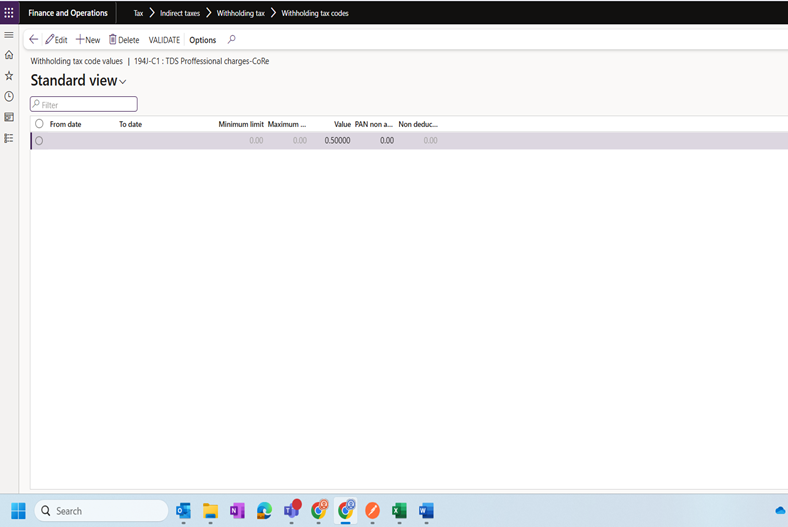This screenshot has height=527, width=788.
Task: Open the Indirect taxes breadcrumb
Action: tap(180, 13)
